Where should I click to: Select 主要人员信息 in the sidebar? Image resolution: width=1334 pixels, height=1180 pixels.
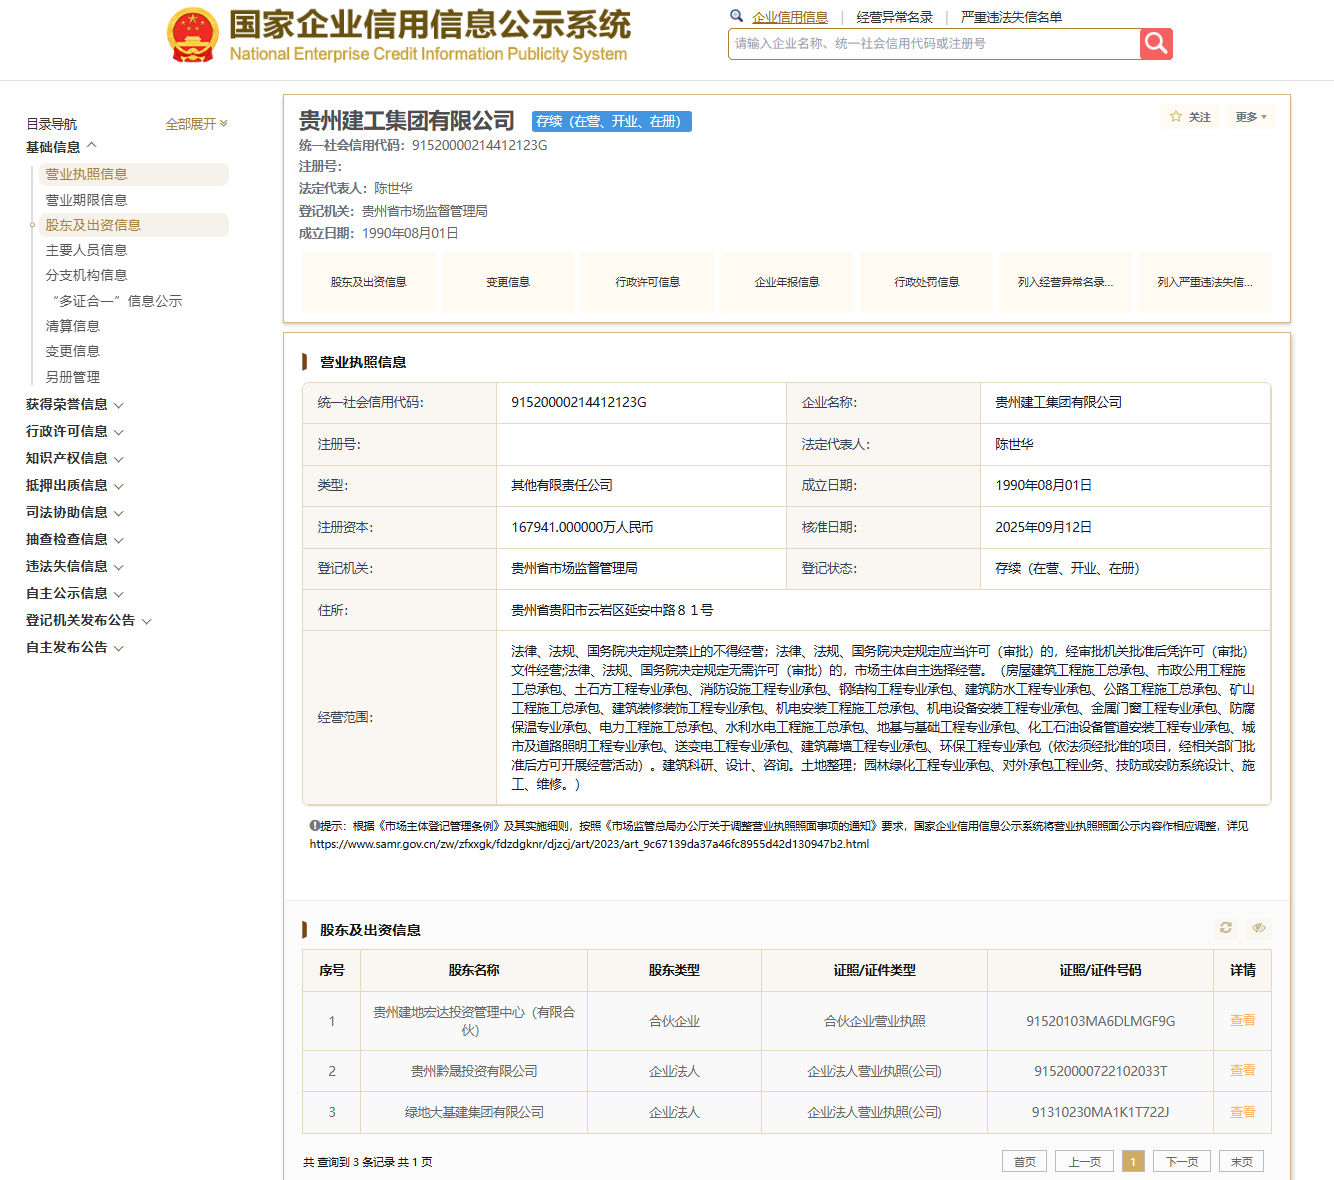pos(86,250)
